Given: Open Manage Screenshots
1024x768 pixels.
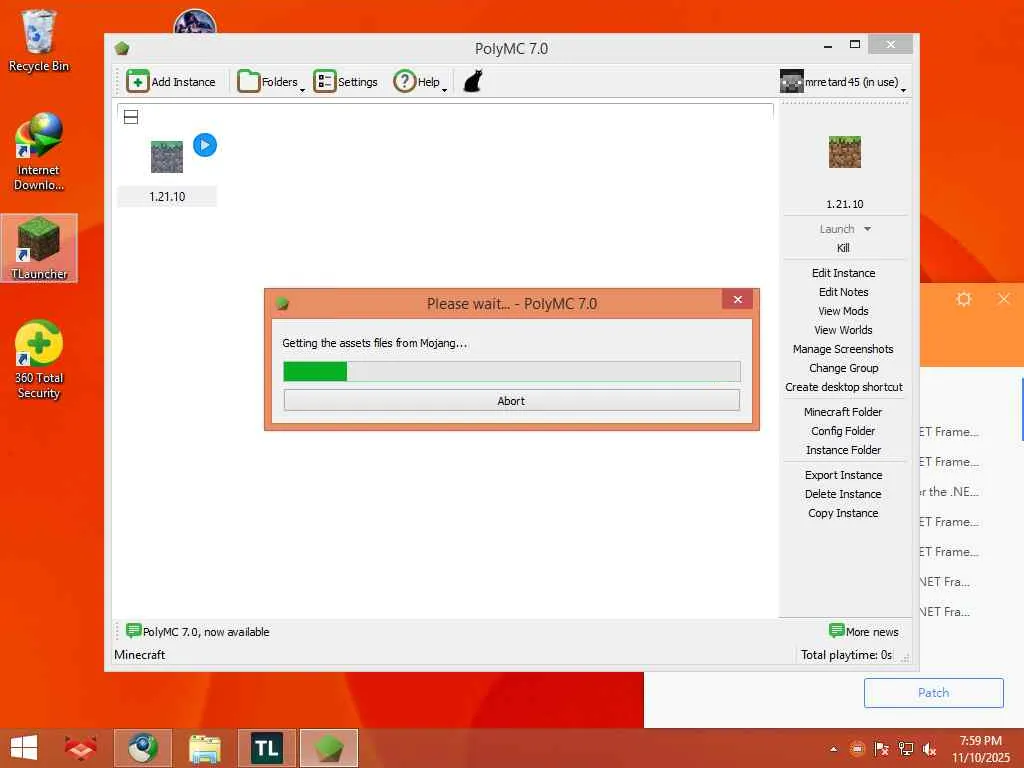Looking at the screenshot, I should [843, 349].
